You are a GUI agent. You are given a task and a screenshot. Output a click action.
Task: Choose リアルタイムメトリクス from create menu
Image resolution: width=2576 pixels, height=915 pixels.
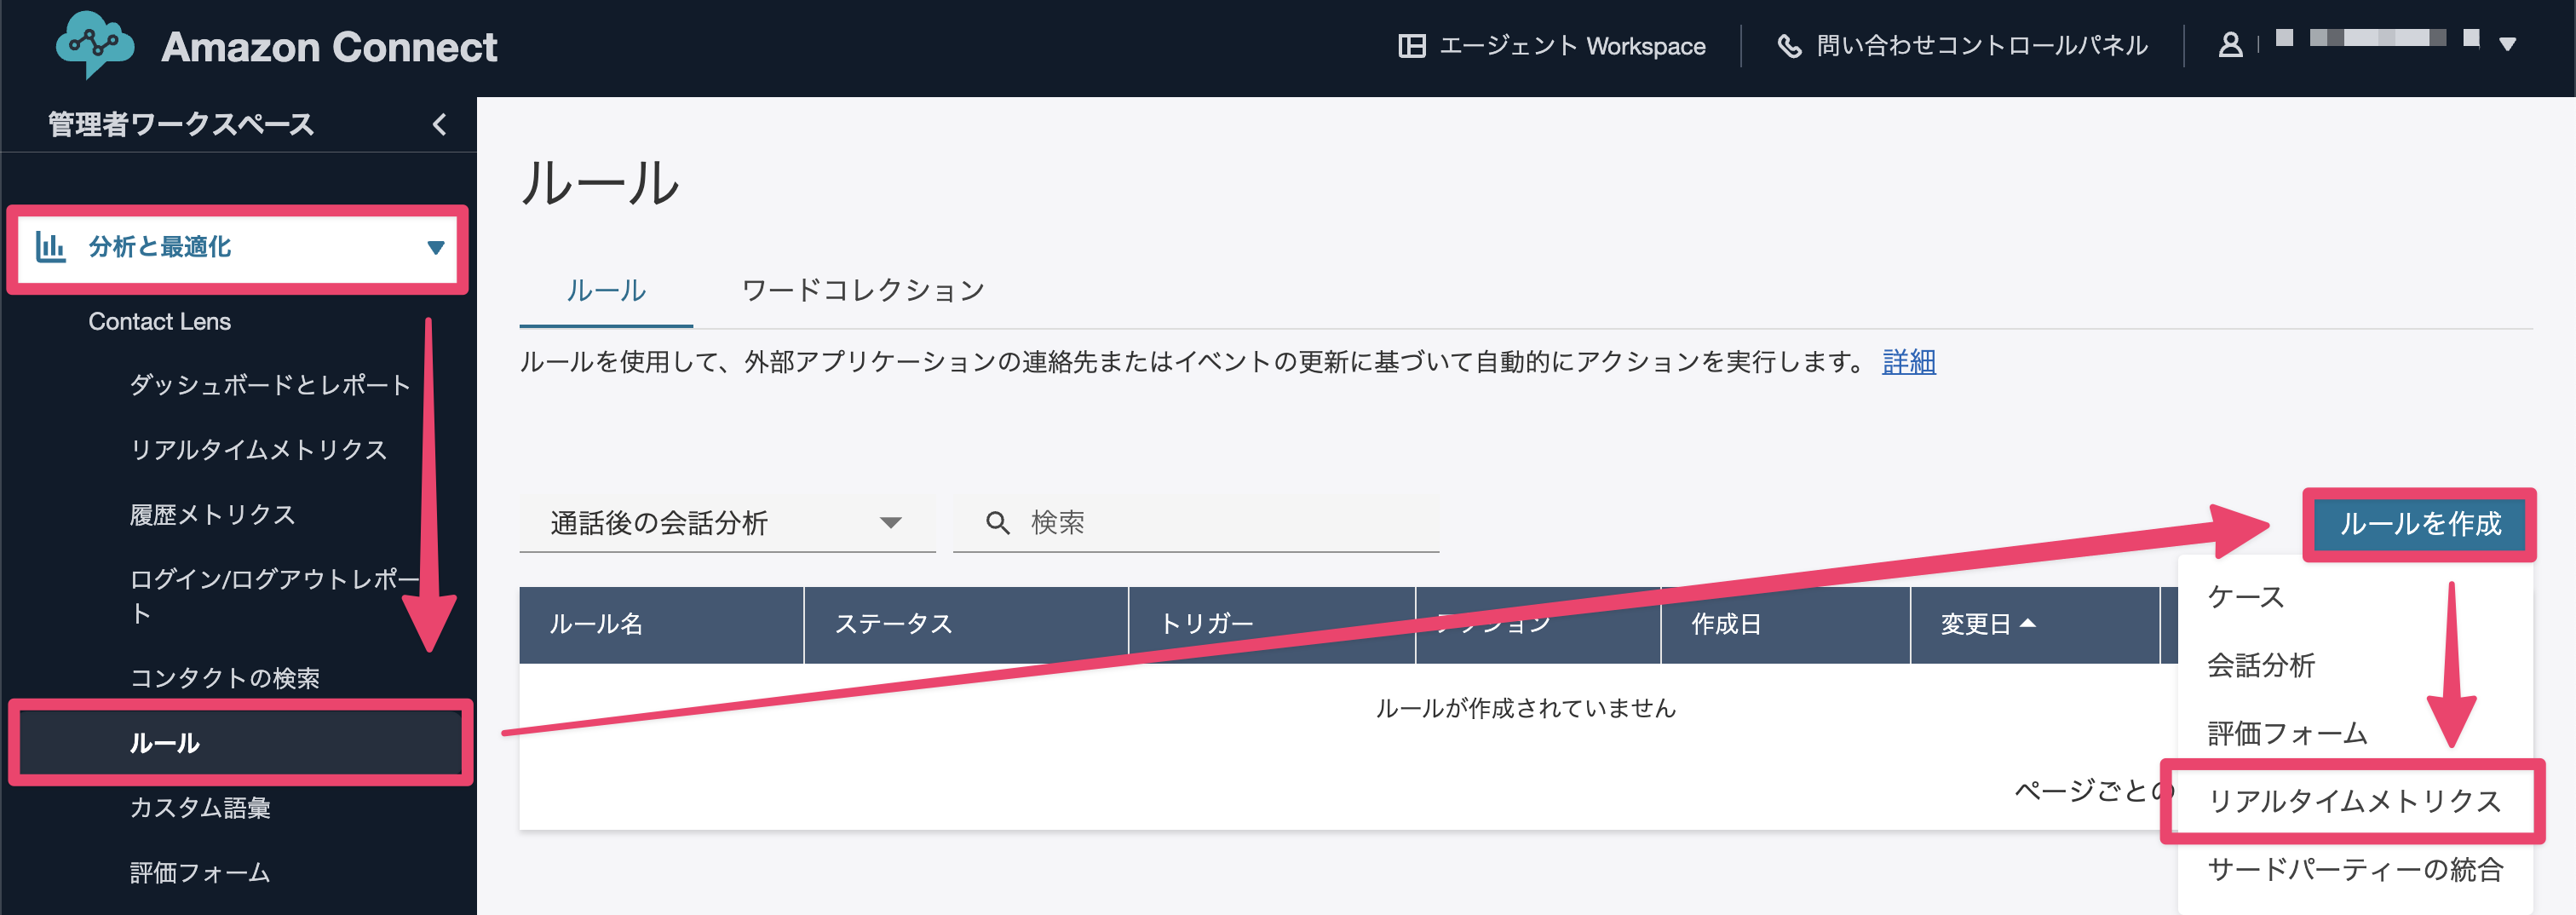(2354, 801)
